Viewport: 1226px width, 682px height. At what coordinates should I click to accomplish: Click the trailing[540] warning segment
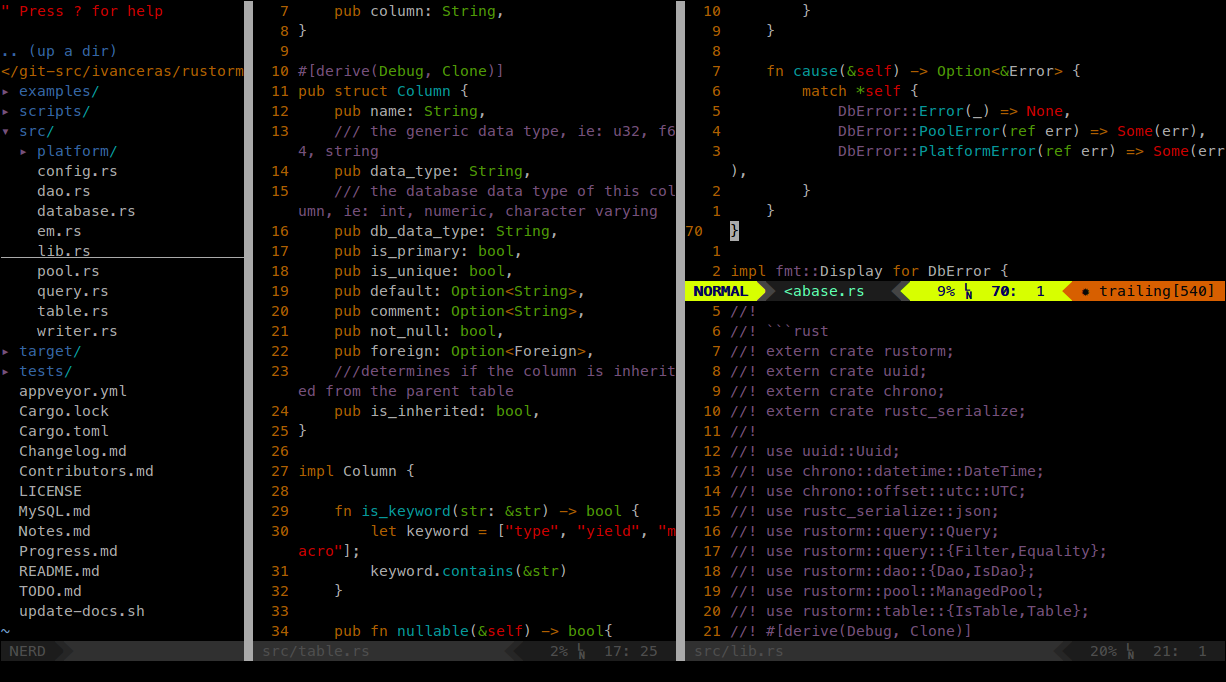(1148, 291)
